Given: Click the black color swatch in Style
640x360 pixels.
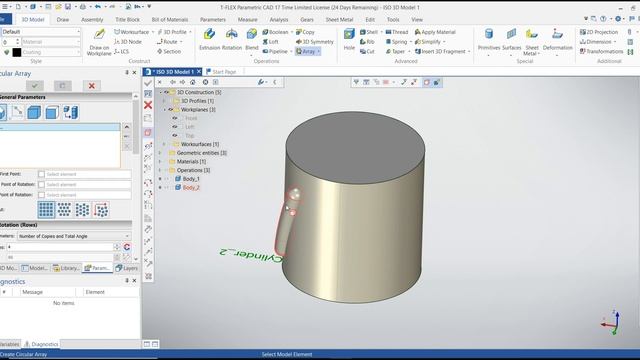Looking at the screenshot, I should (x=17, y=52).
